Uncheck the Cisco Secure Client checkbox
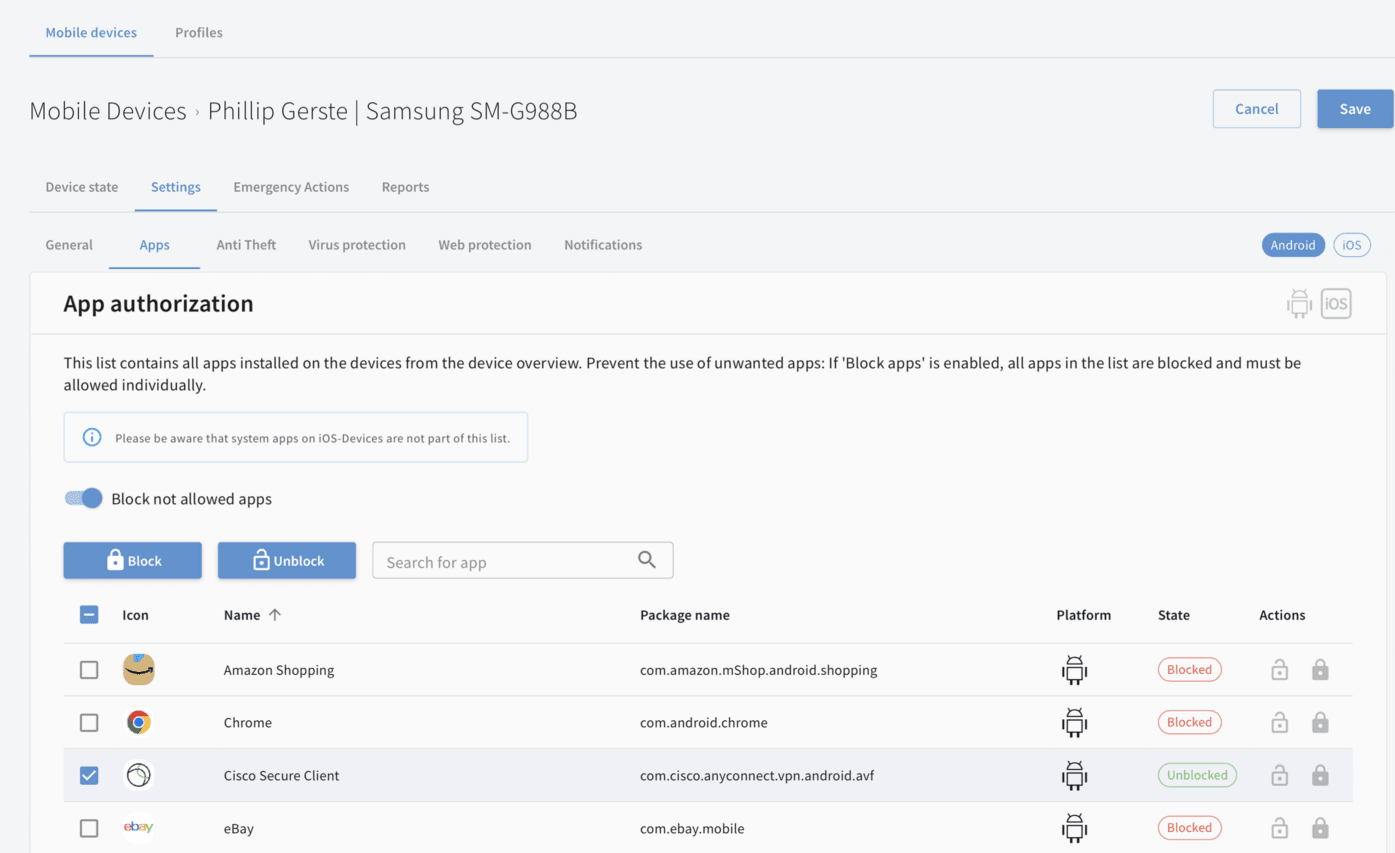 tap(89, 775)
